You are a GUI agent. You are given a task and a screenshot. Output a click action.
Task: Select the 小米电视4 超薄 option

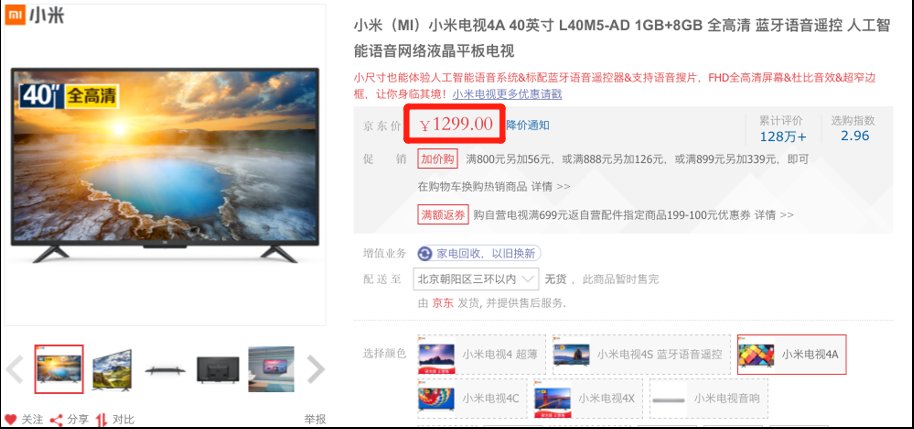[x=481, y=354]
